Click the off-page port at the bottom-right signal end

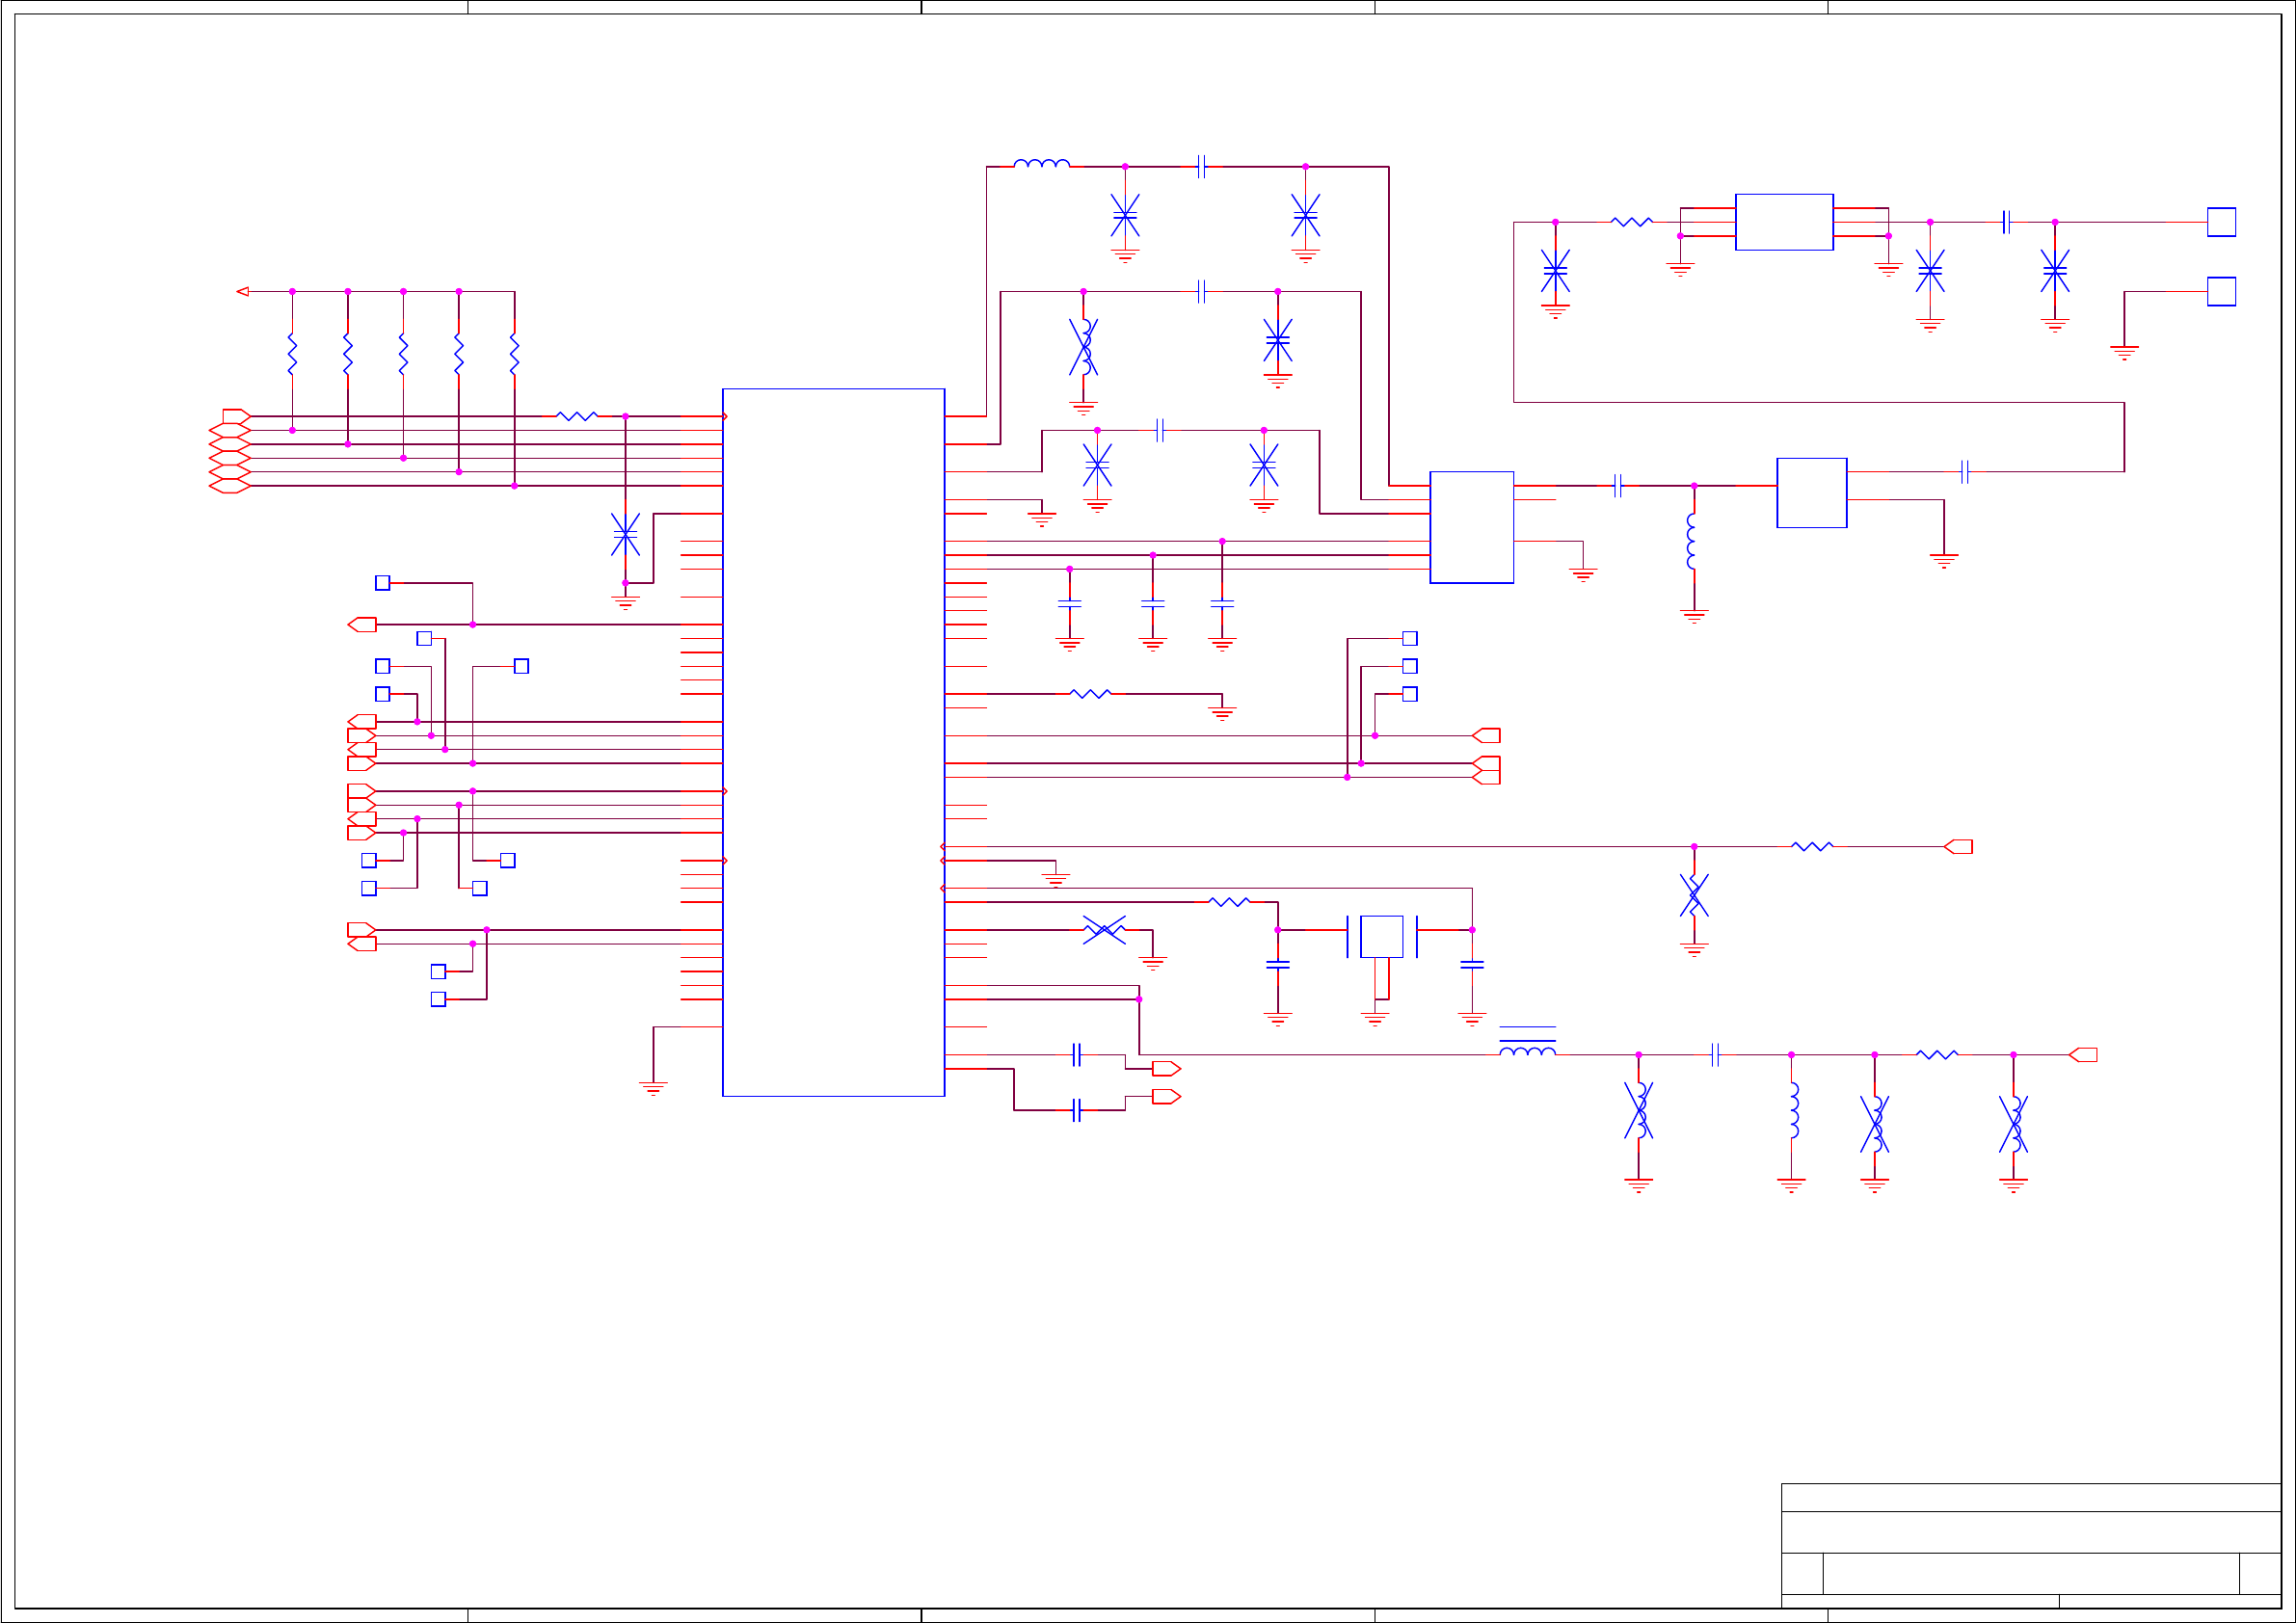2083,1055
